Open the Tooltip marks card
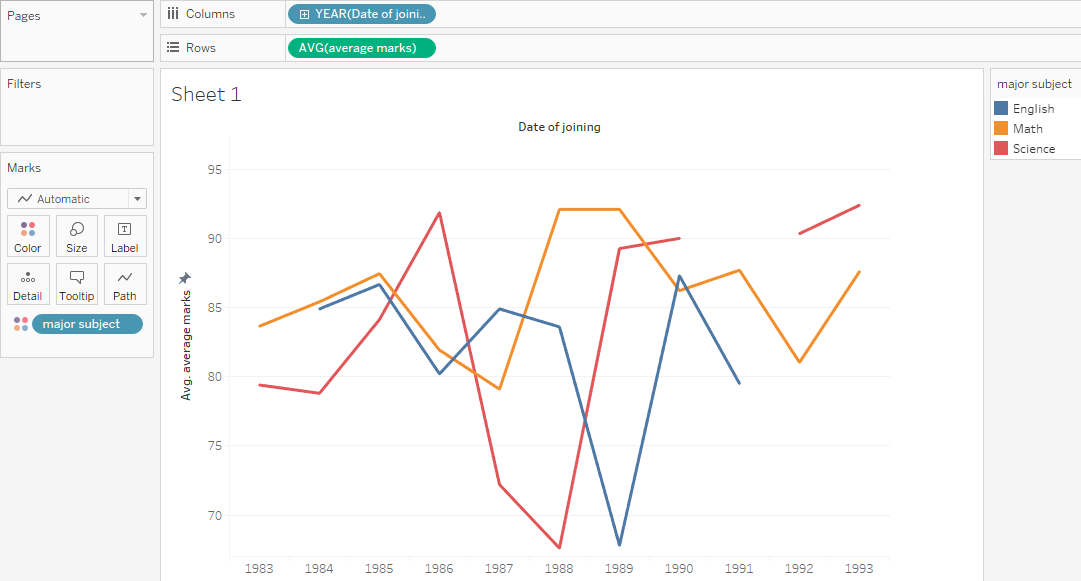 click(77, 284)
